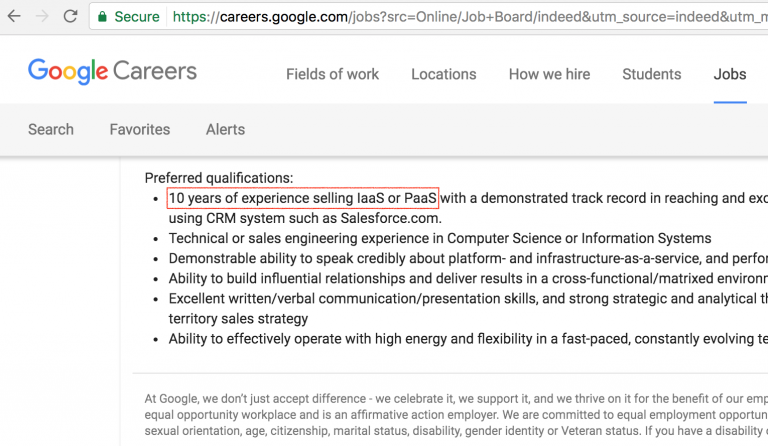The image size is (768, 446).
Task: Click the Google Careers logo
Action: pos(112,72)
